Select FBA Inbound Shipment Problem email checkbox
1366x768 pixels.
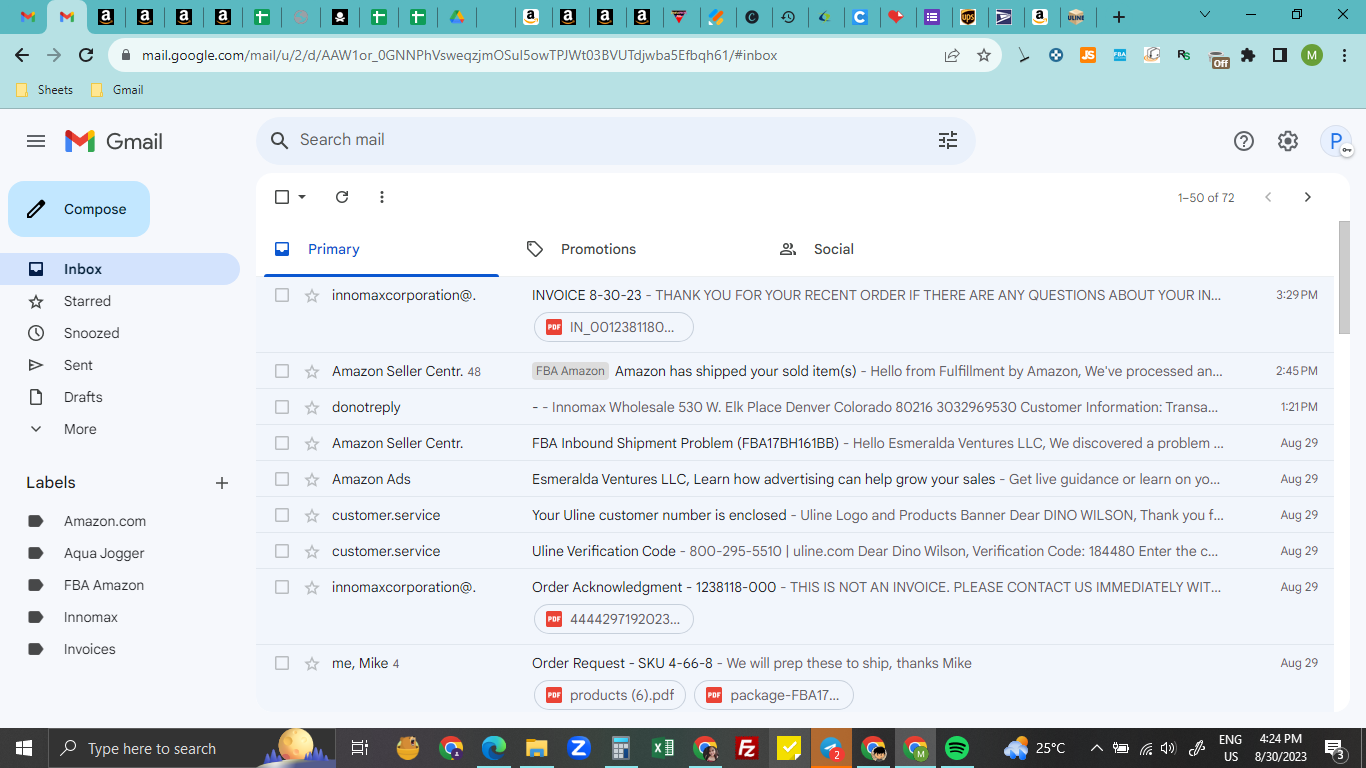(x=282, y=443)
